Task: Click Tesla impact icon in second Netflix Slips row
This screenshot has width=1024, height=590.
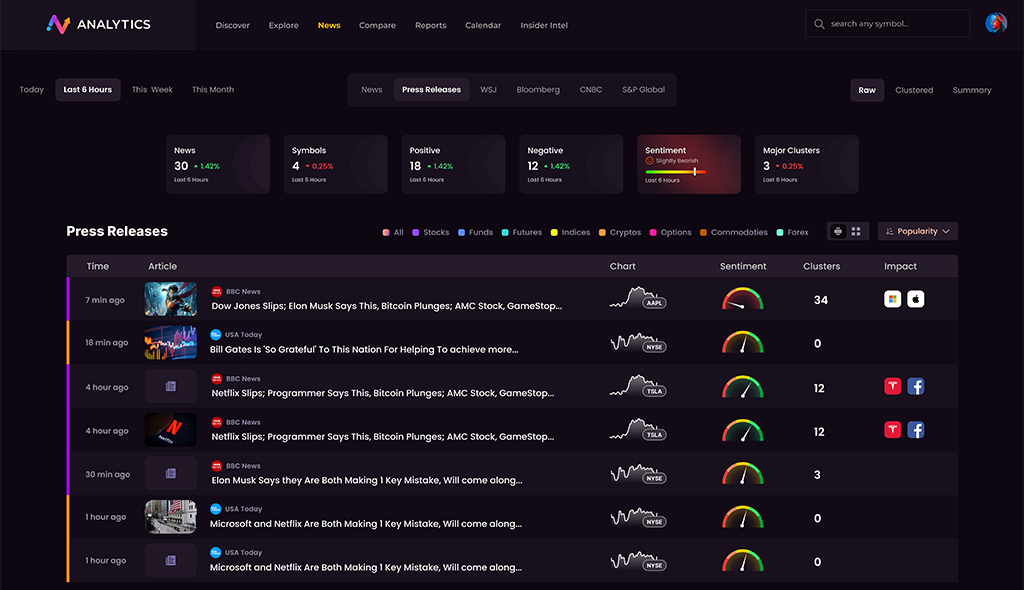Action: click(x=892, y=430)
